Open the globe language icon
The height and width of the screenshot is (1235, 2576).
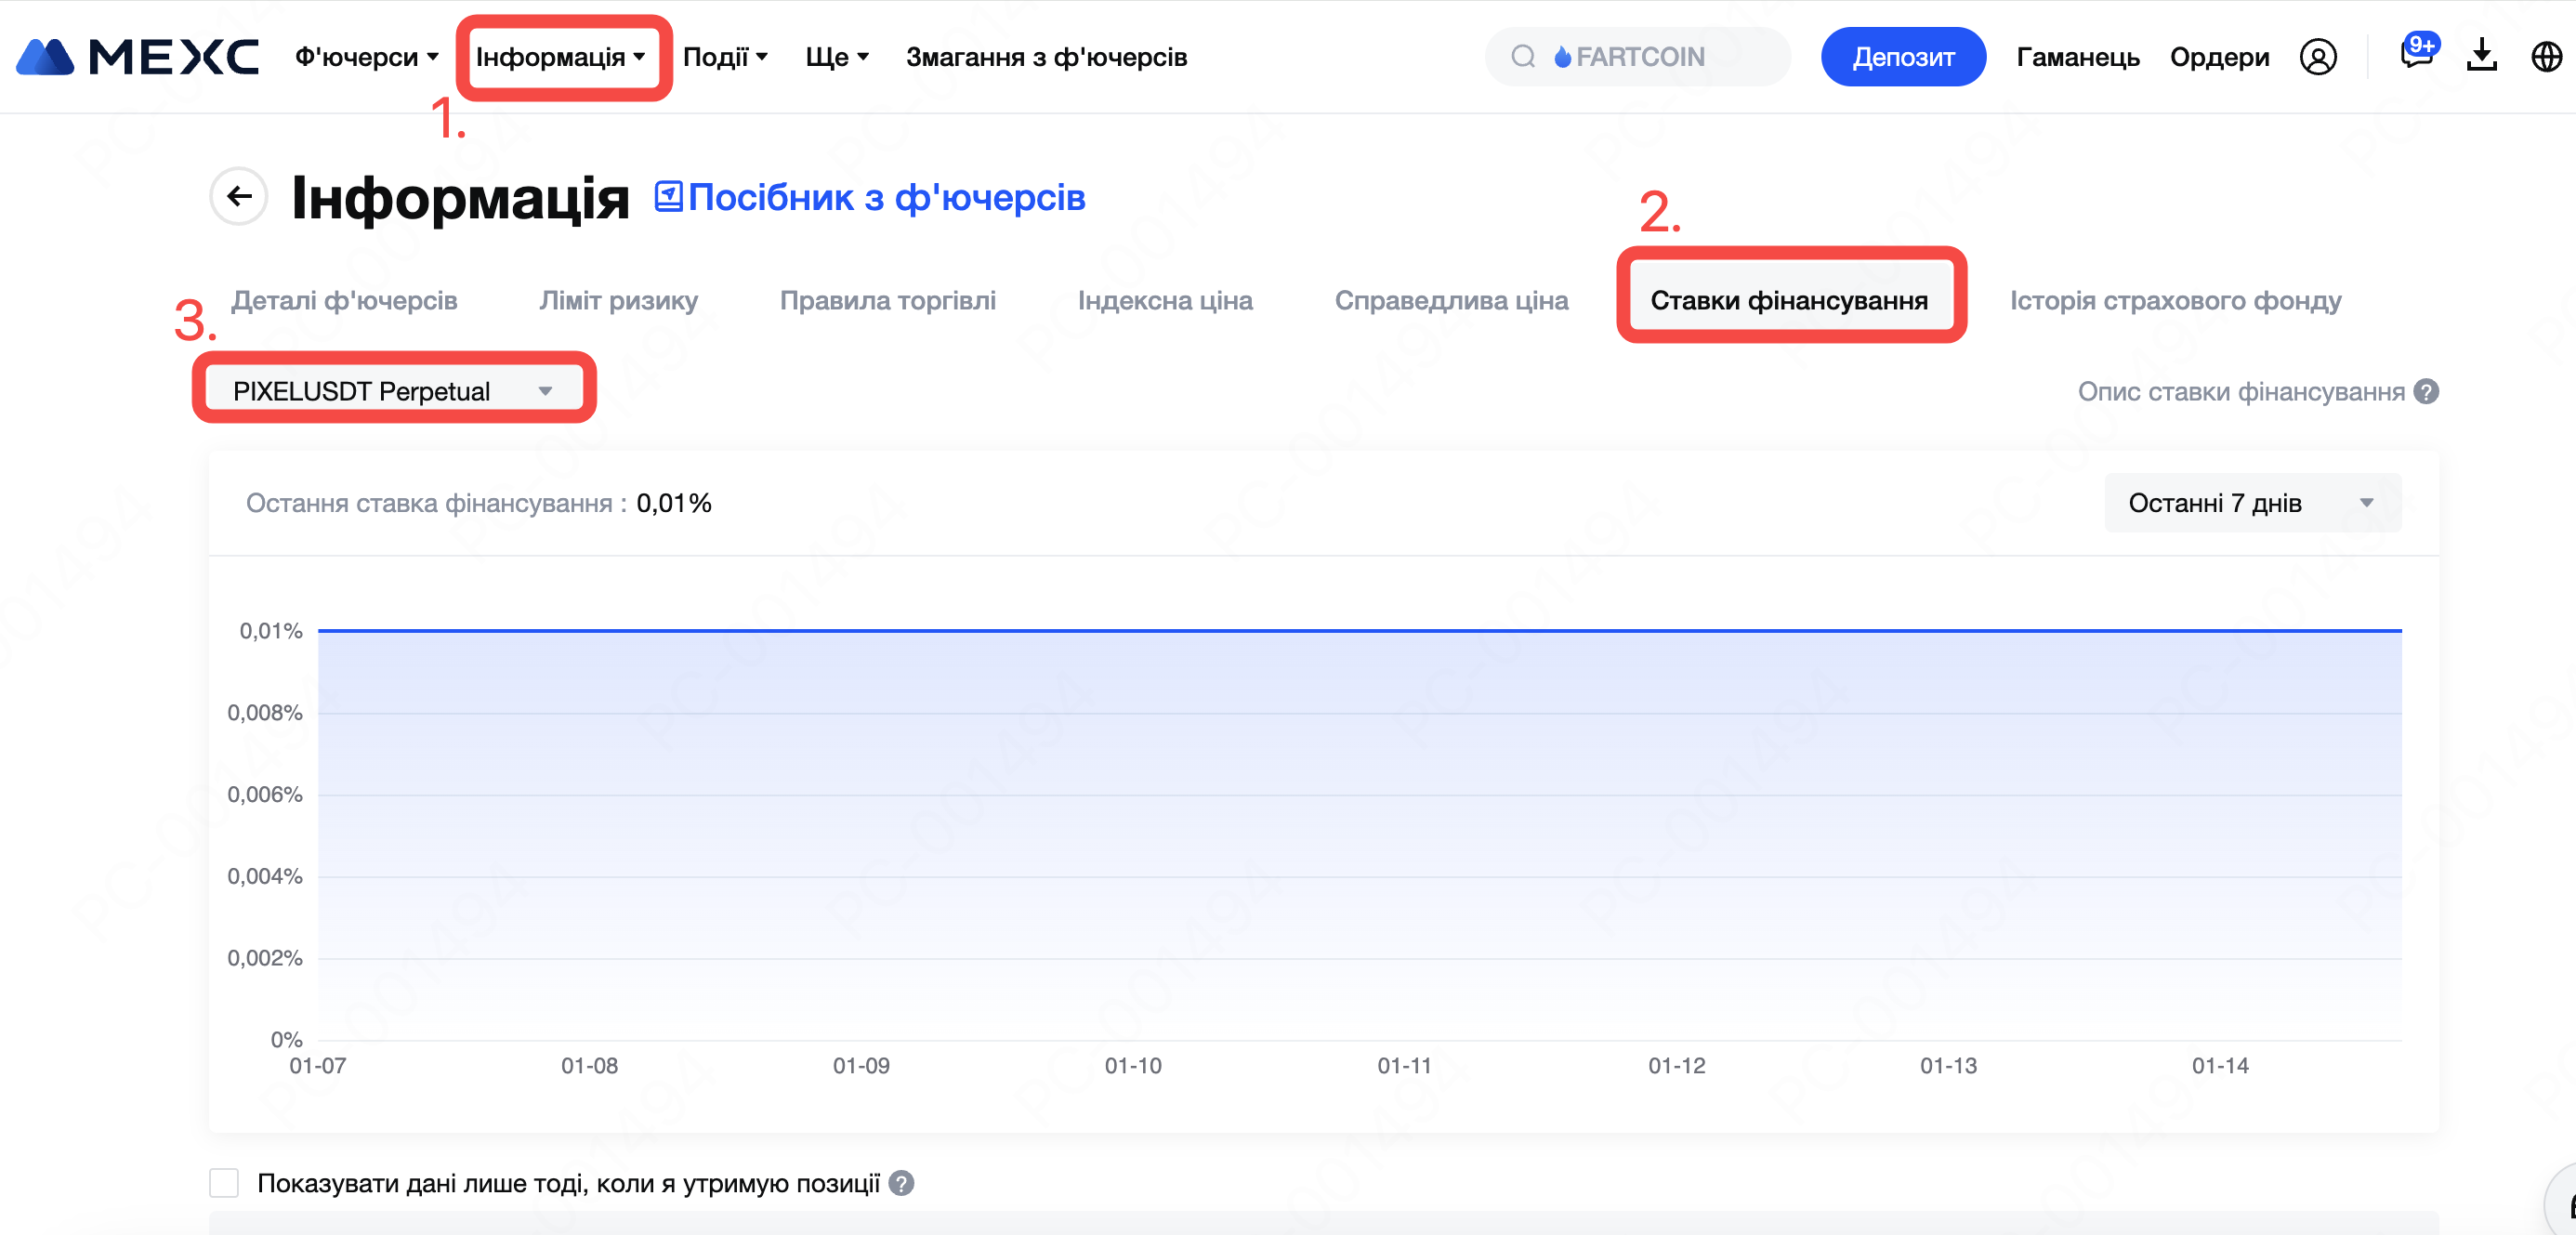(2546, 57)
